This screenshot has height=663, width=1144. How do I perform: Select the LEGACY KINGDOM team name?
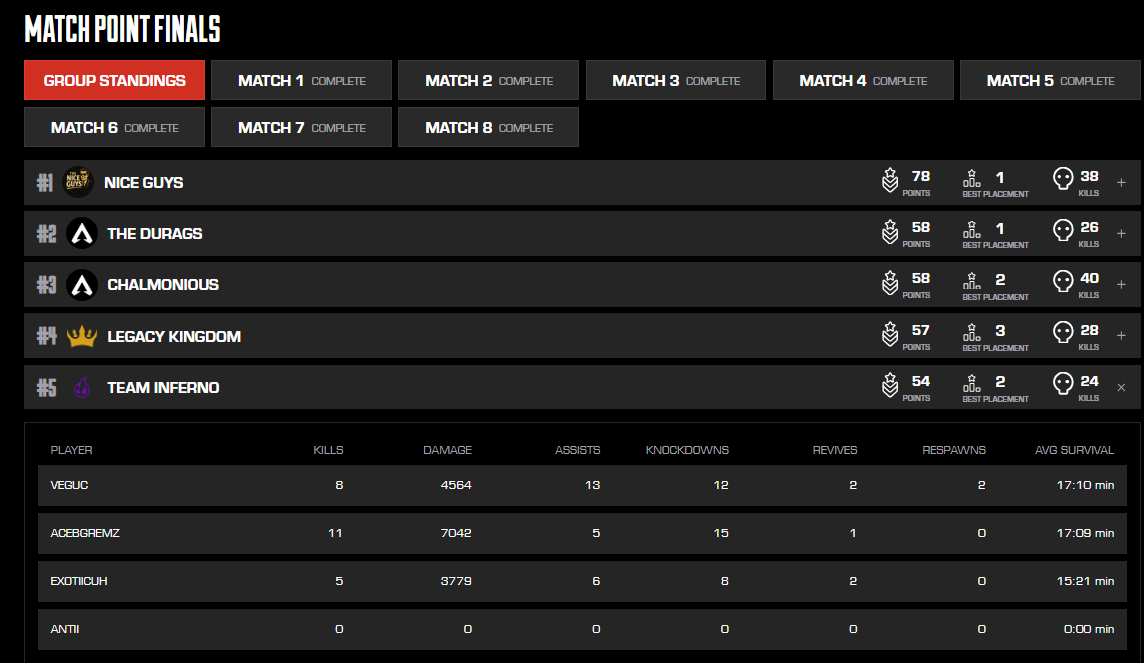click(174, 336)
